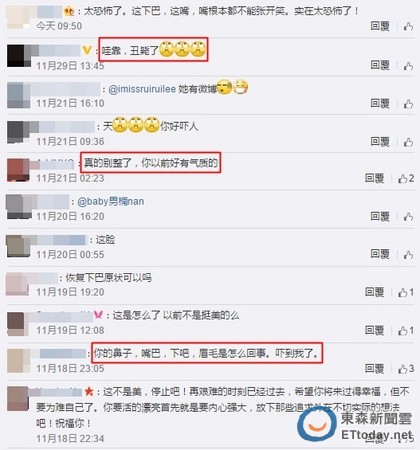Like the 11月20日 00:55 comment

click(x=408, y=255)
